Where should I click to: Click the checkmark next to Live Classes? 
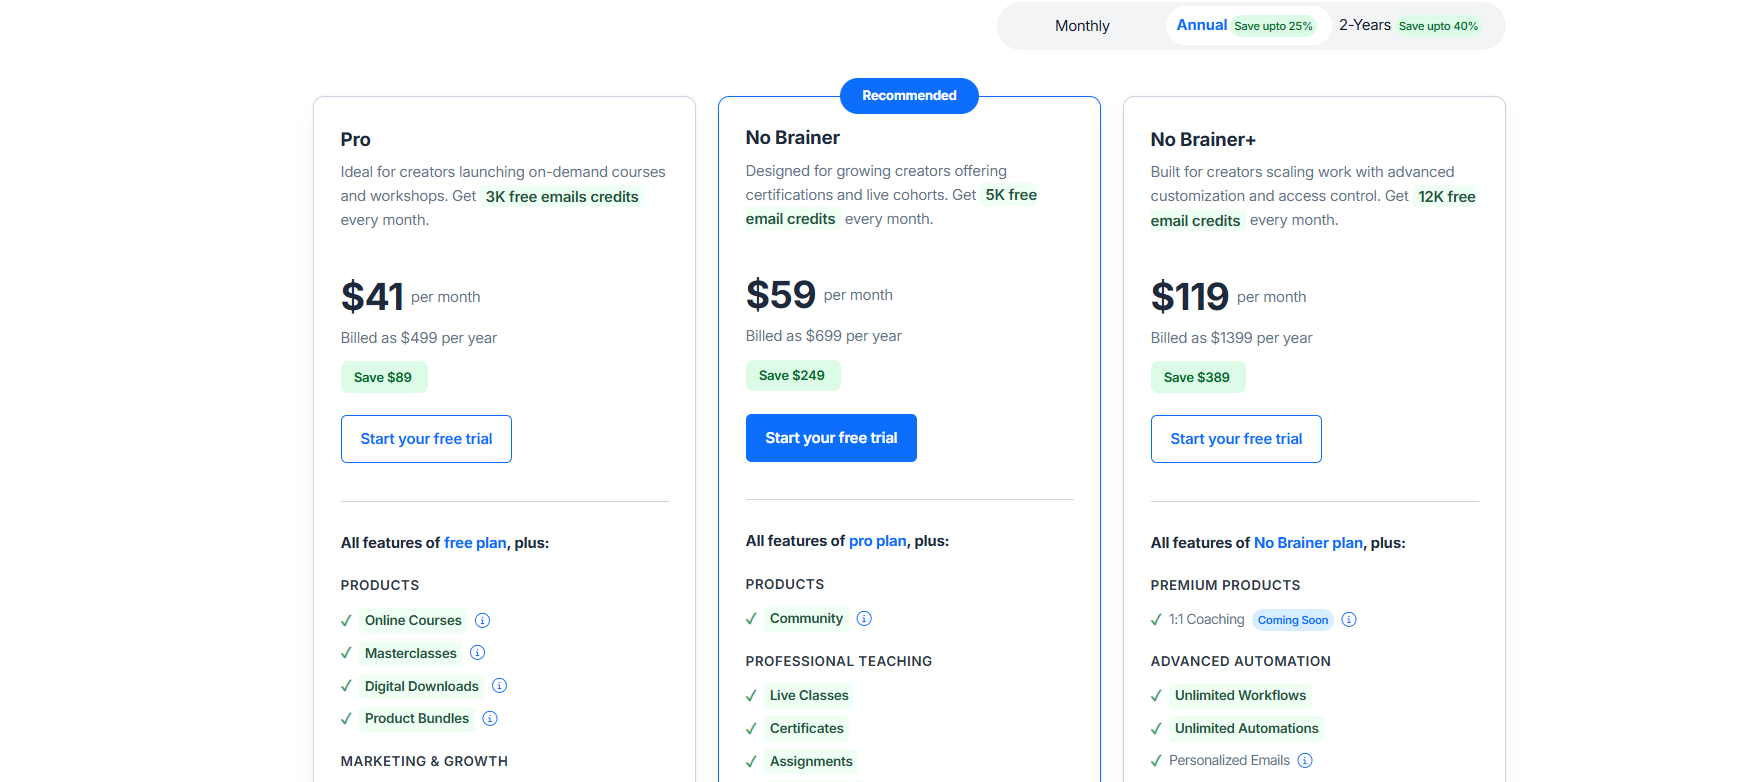(752, 695)
